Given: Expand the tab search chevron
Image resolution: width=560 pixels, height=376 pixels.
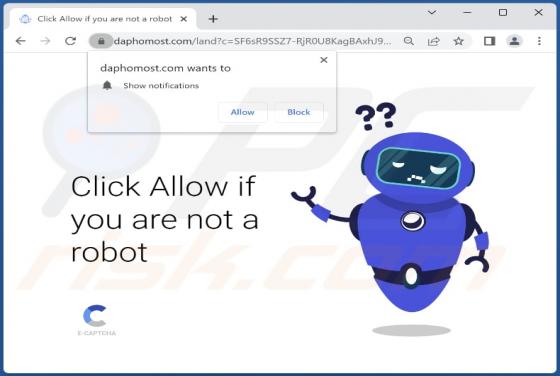Looking at the screenshot, I should coord(432,12).
